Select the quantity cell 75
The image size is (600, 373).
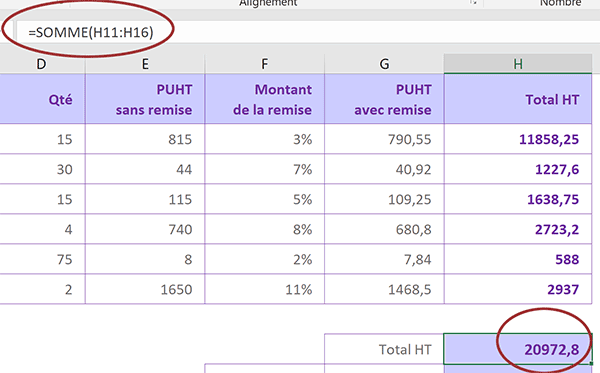pyautogui.click(x=42, y=259)
